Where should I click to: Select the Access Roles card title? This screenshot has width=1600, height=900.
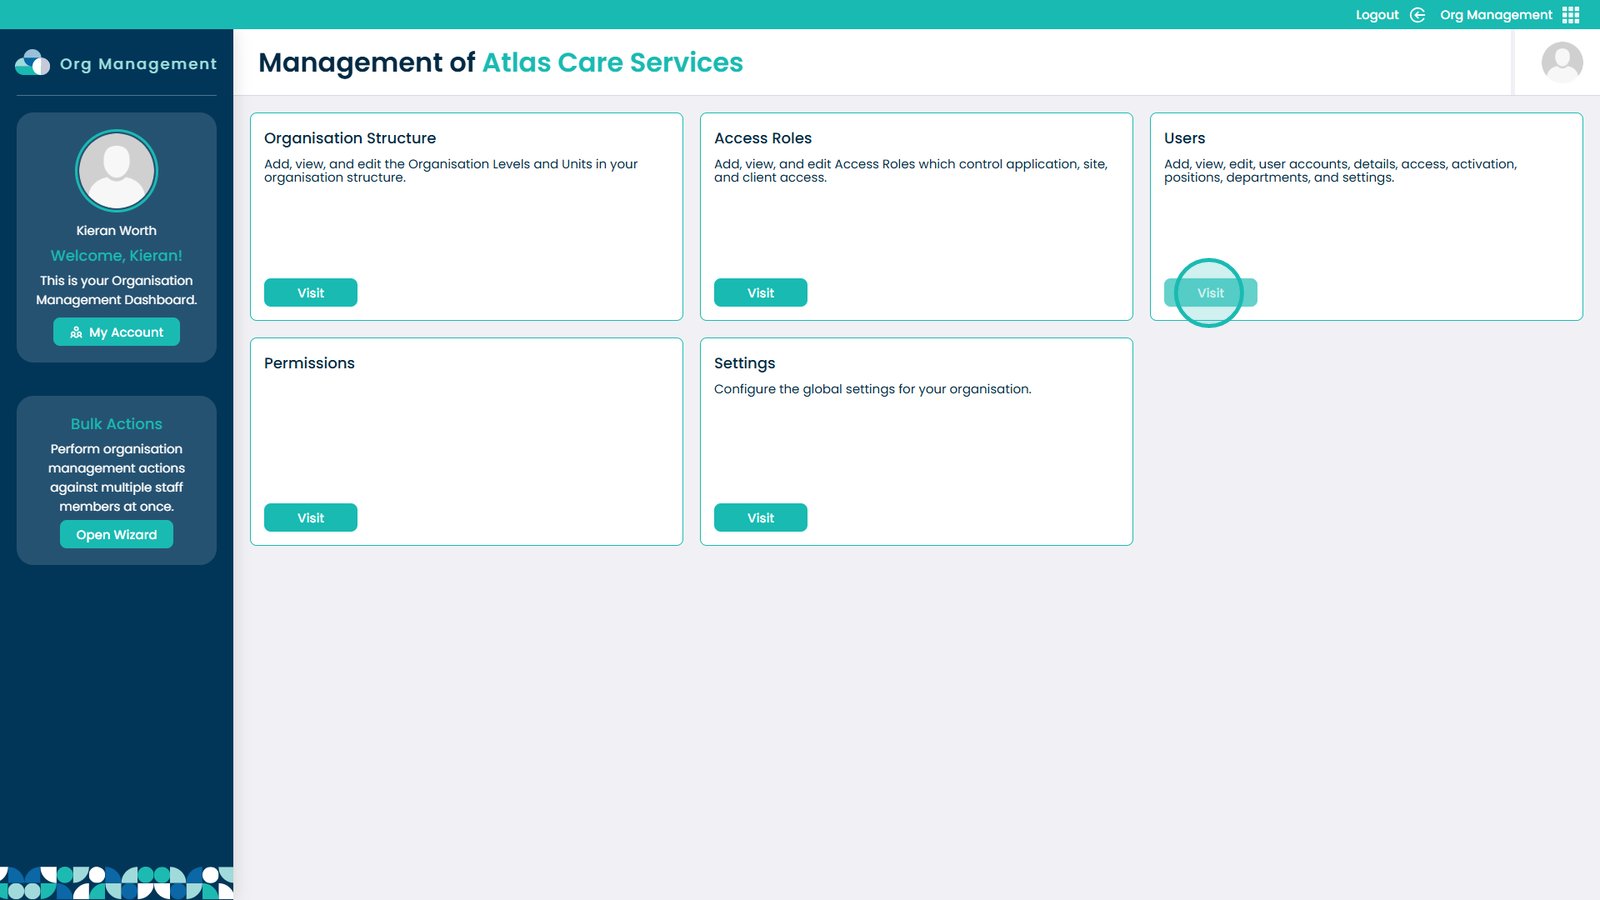[x=762, y=138]
